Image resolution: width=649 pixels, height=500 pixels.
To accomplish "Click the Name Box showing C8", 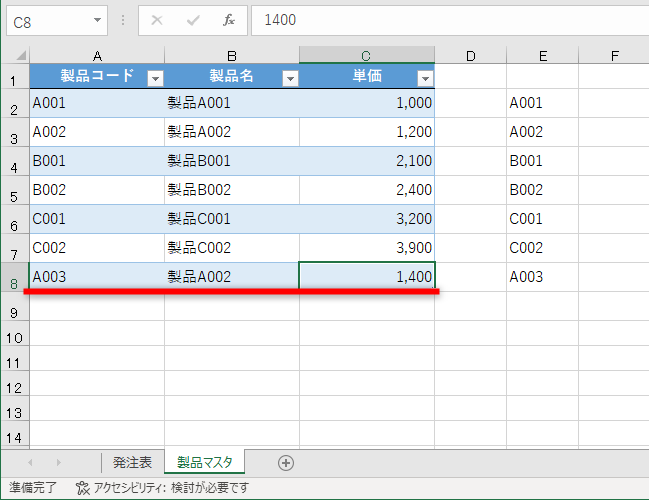I will click(57, 21).
